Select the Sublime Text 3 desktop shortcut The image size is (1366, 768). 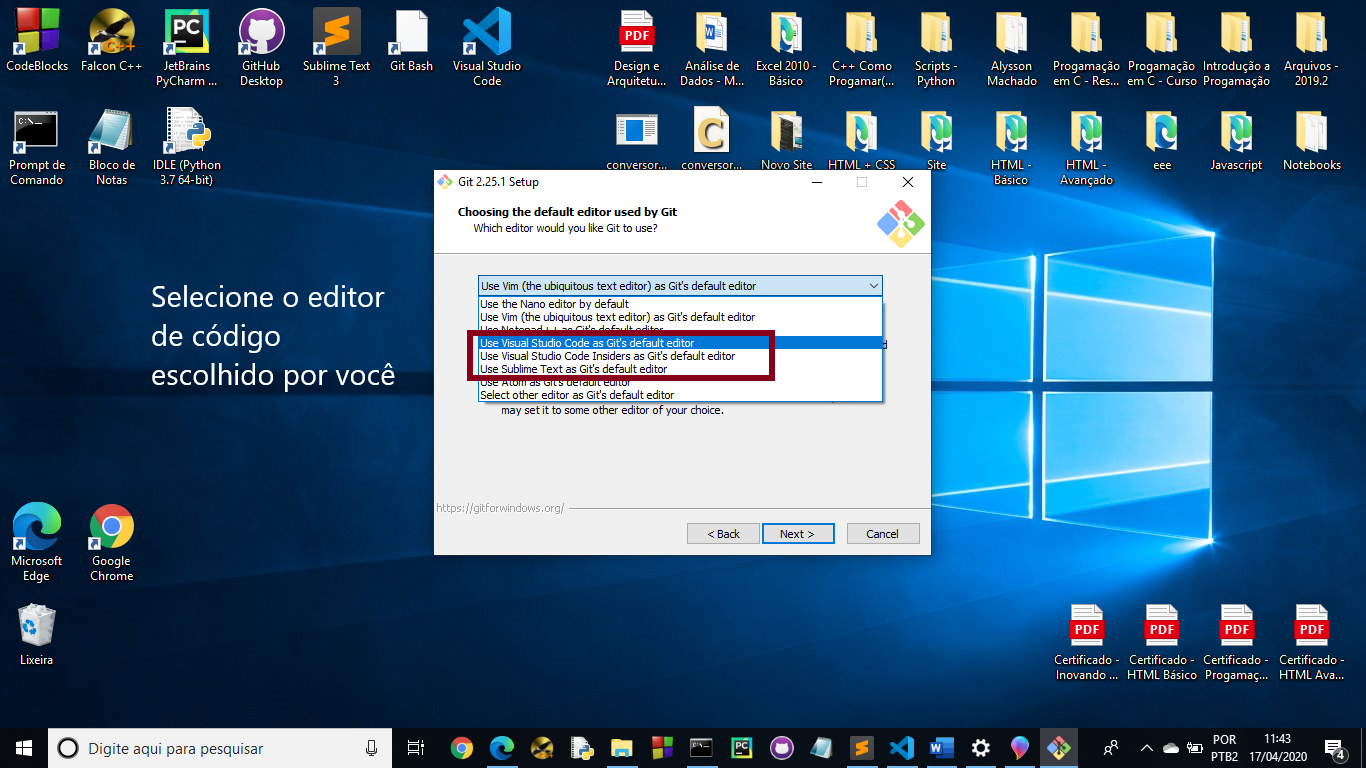pyautogui.click(x=336, y=47)
